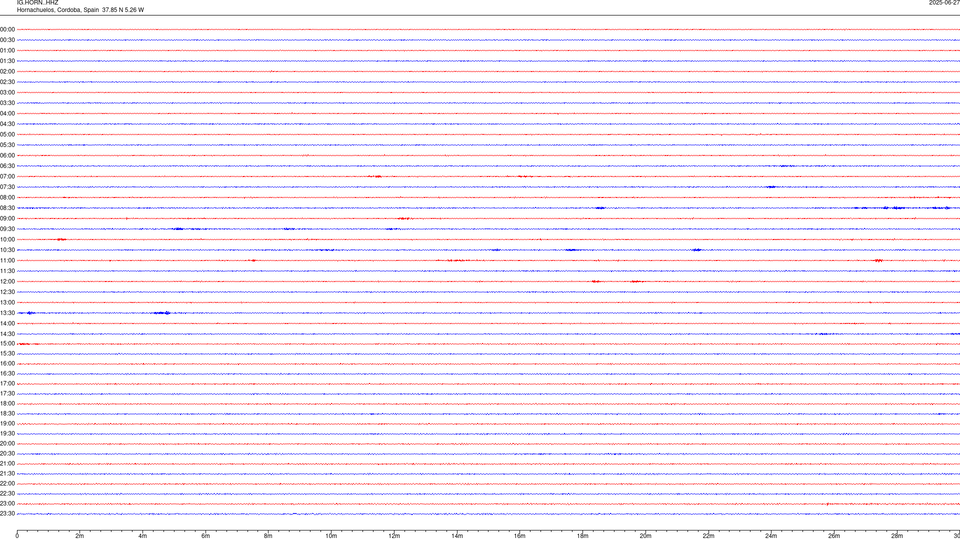This screenshot has width=960, height=540.
Task: Pick the 08:00 trace label
Action: click(7, 197)
